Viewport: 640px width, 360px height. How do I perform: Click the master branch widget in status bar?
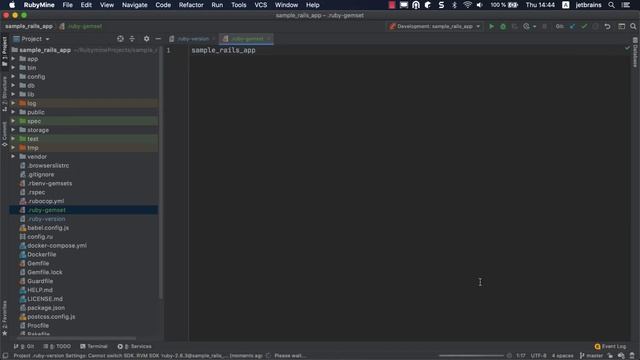591,356
